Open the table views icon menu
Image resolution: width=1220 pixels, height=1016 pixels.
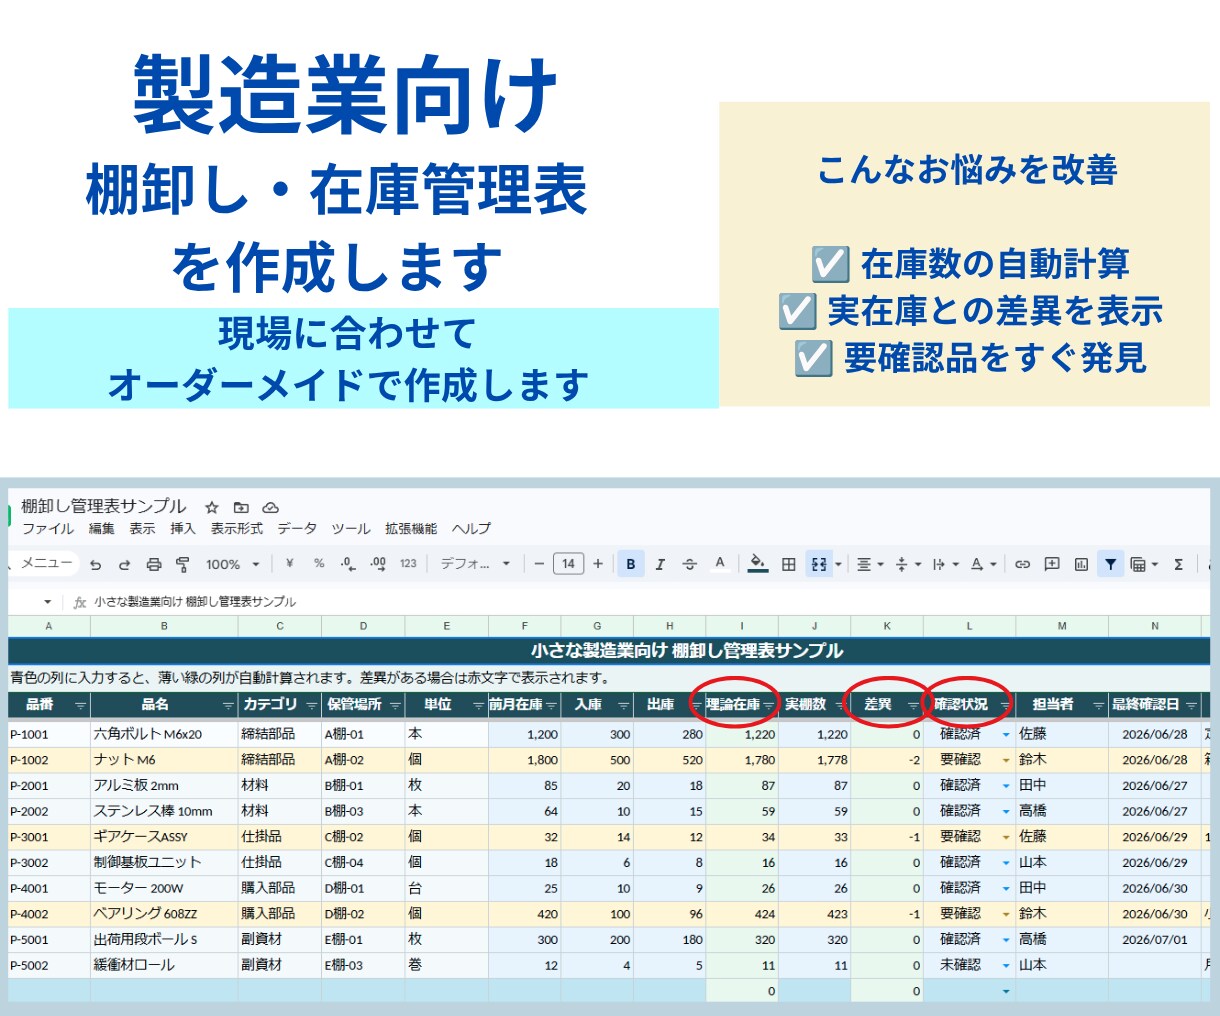tap(1143, 564)
